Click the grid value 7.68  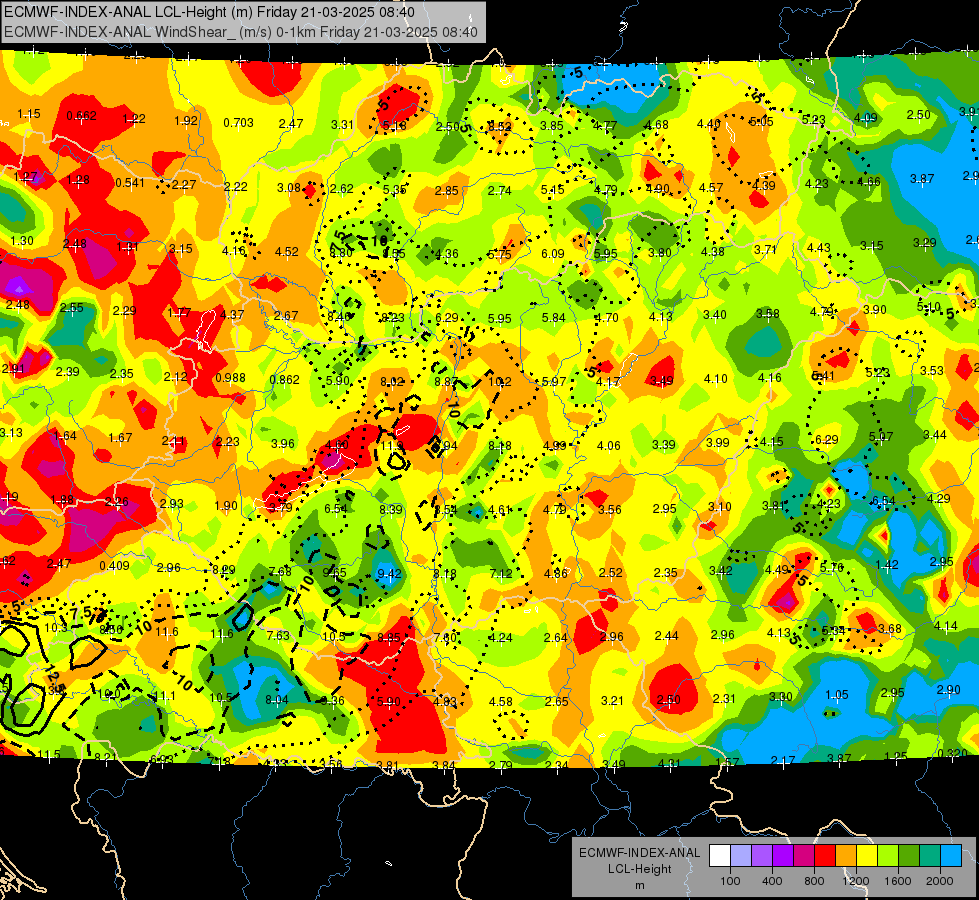[280, 571]
